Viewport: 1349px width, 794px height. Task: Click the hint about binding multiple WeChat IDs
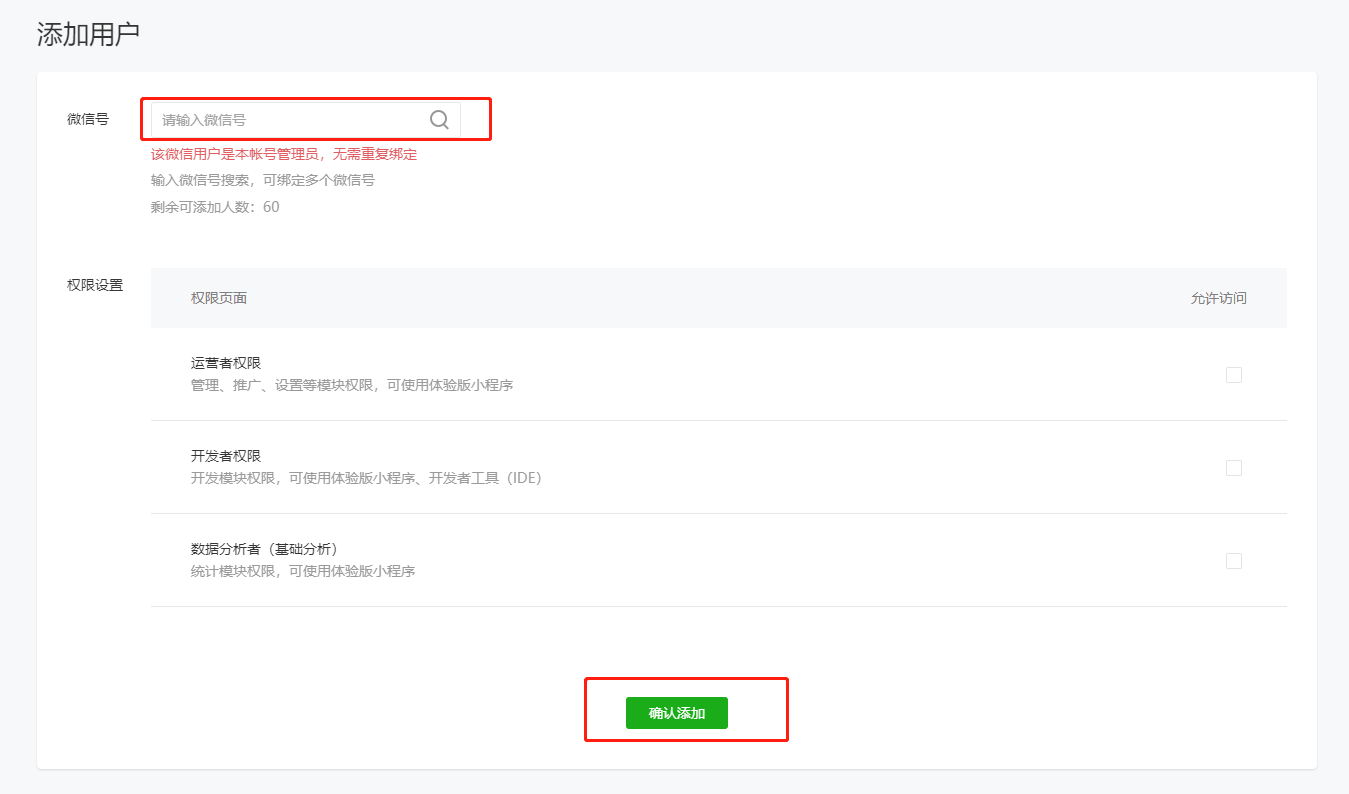(x=262, y=180)
